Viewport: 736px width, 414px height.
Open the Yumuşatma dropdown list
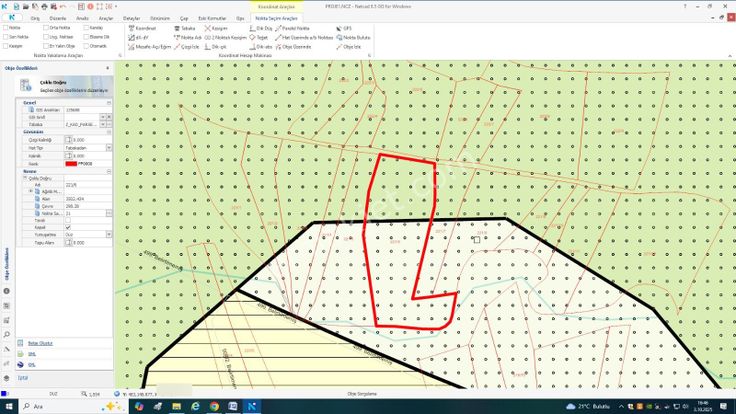tap(108, 235)
